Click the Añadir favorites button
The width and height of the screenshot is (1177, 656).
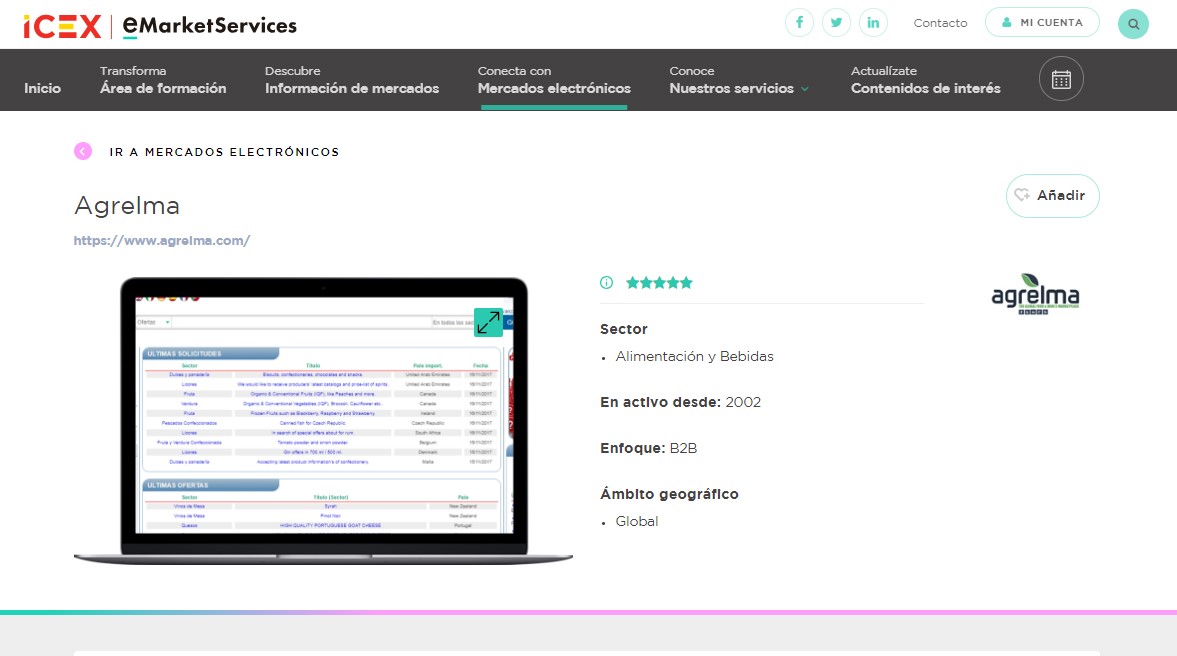[x=1052, y=195]
